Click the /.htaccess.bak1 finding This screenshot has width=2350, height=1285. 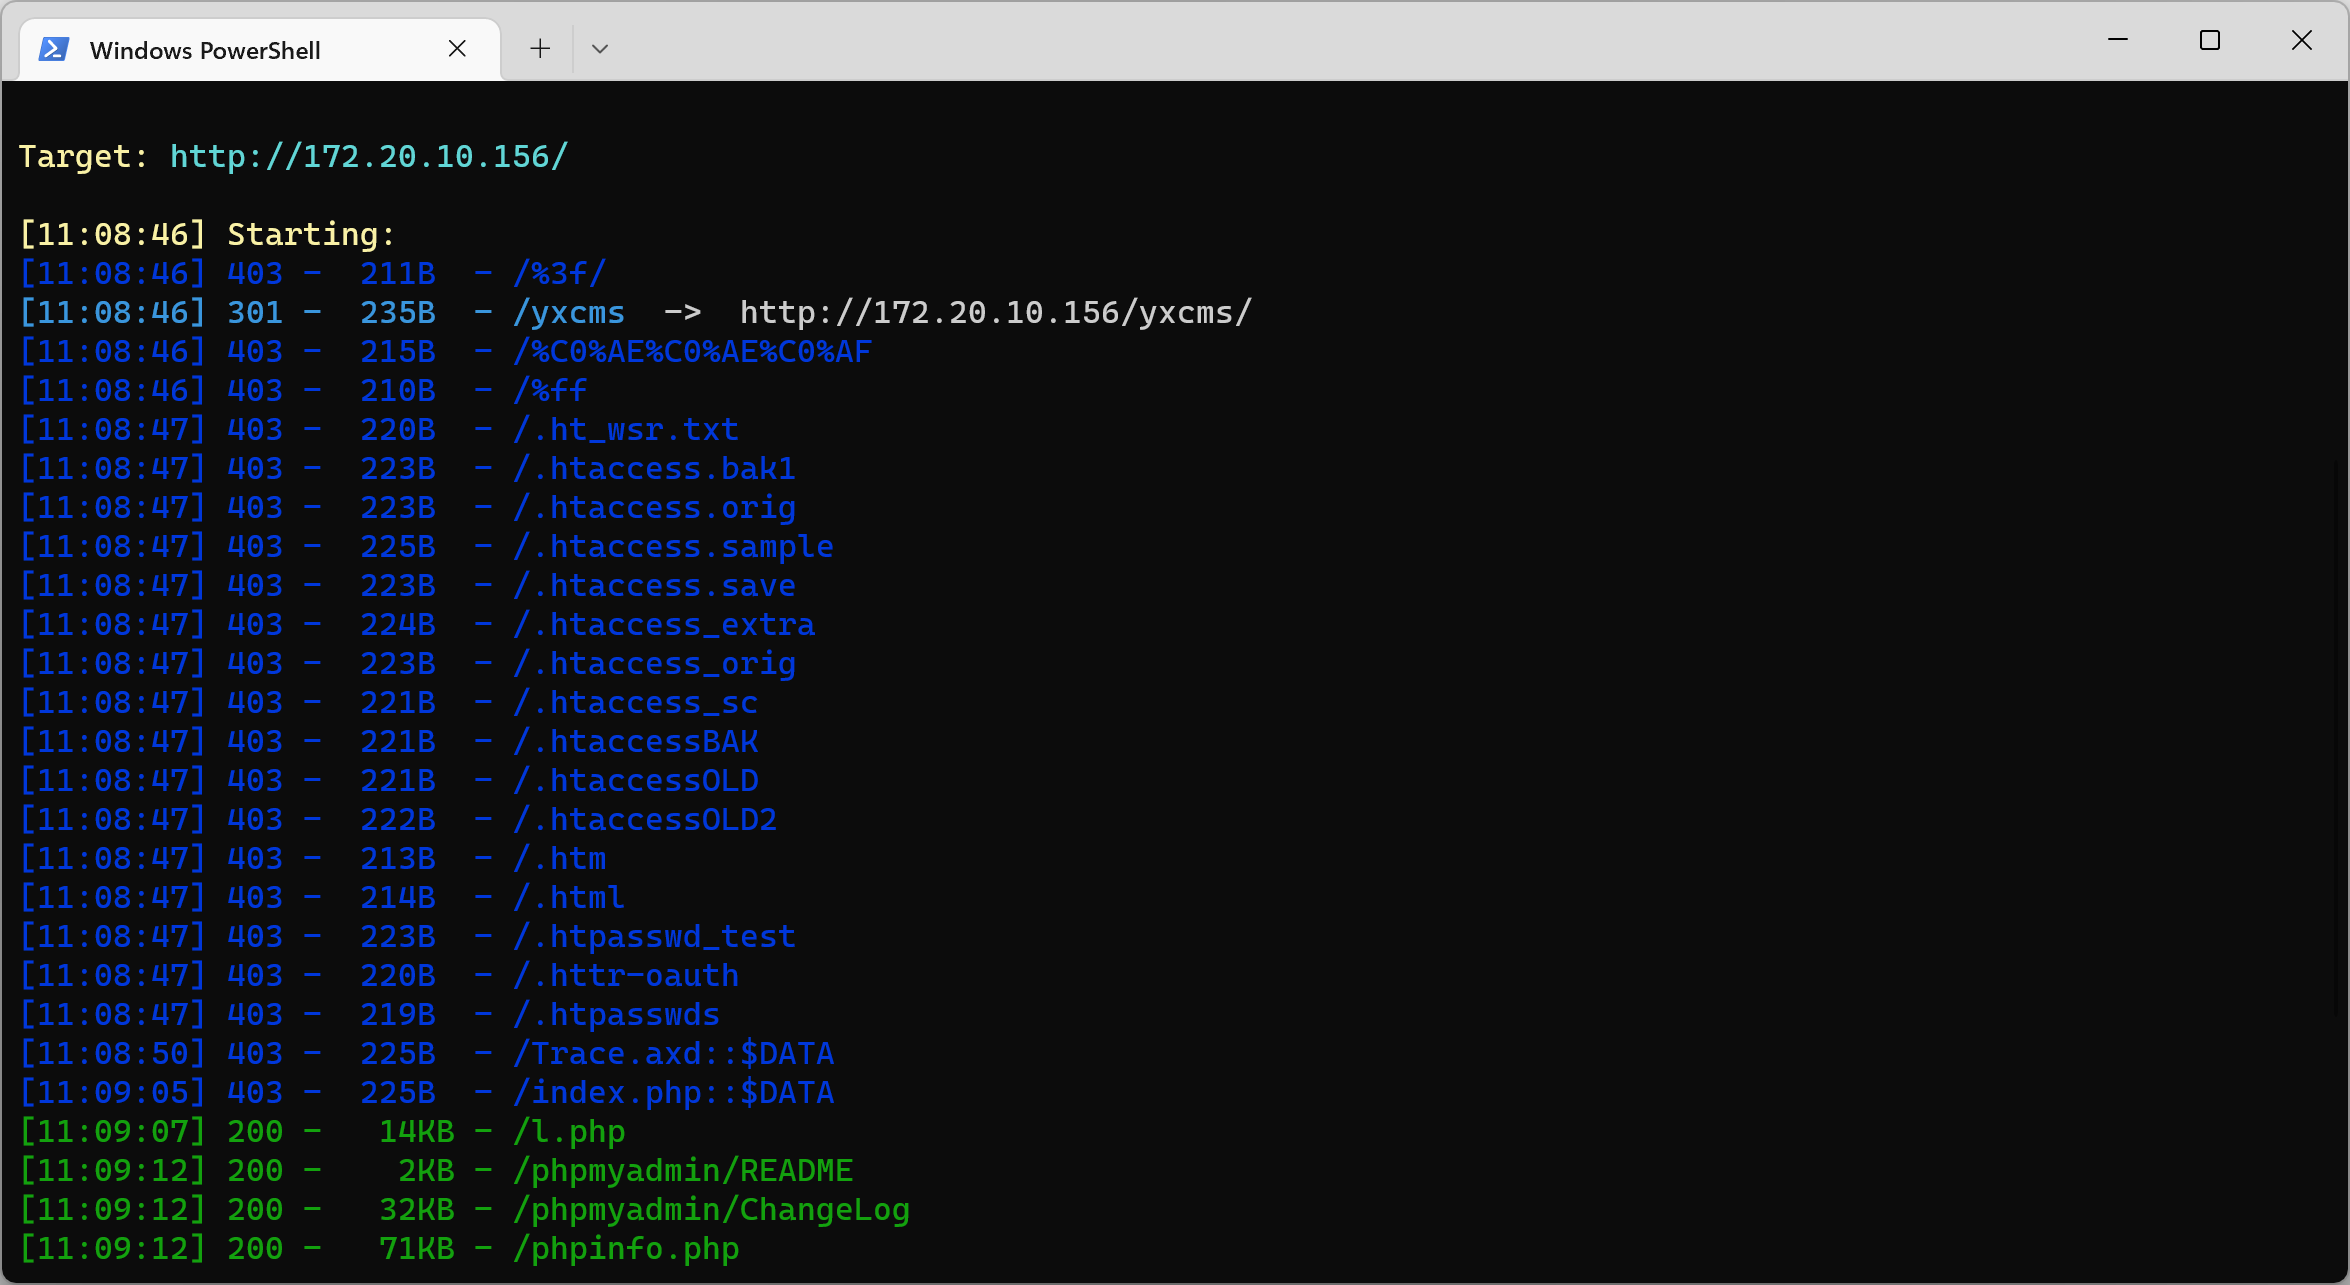654,467
